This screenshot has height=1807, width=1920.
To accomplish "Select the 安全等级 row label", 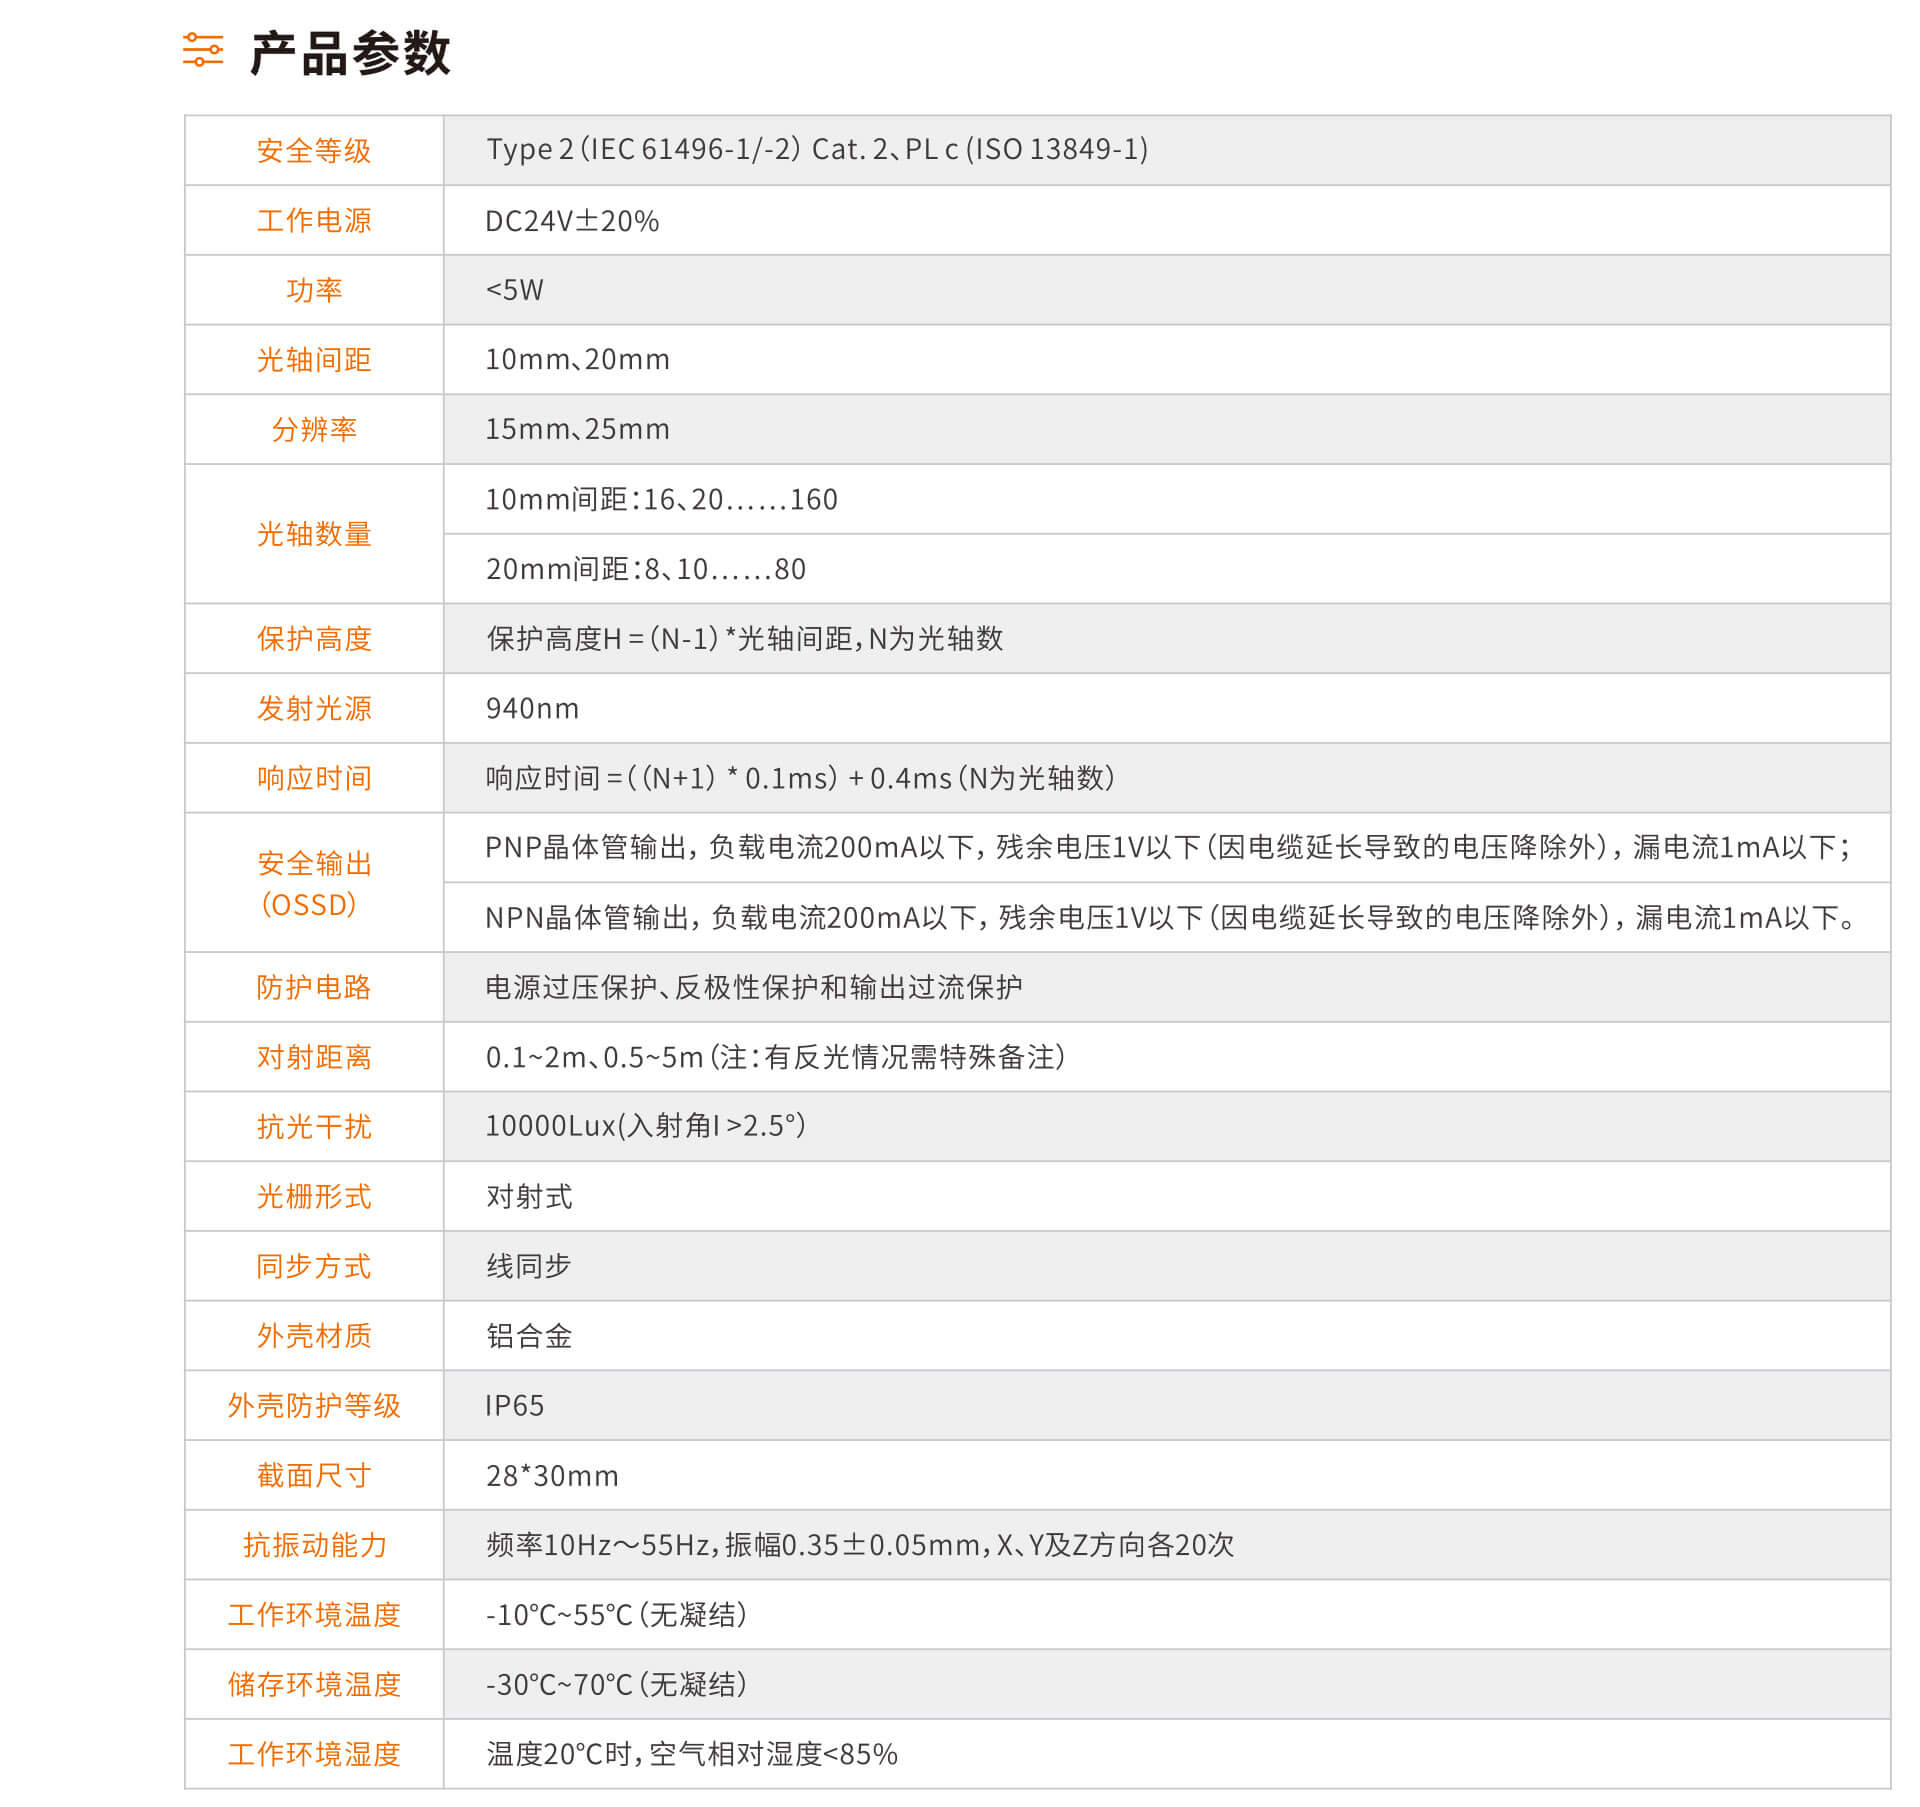I will click(314, 151).
